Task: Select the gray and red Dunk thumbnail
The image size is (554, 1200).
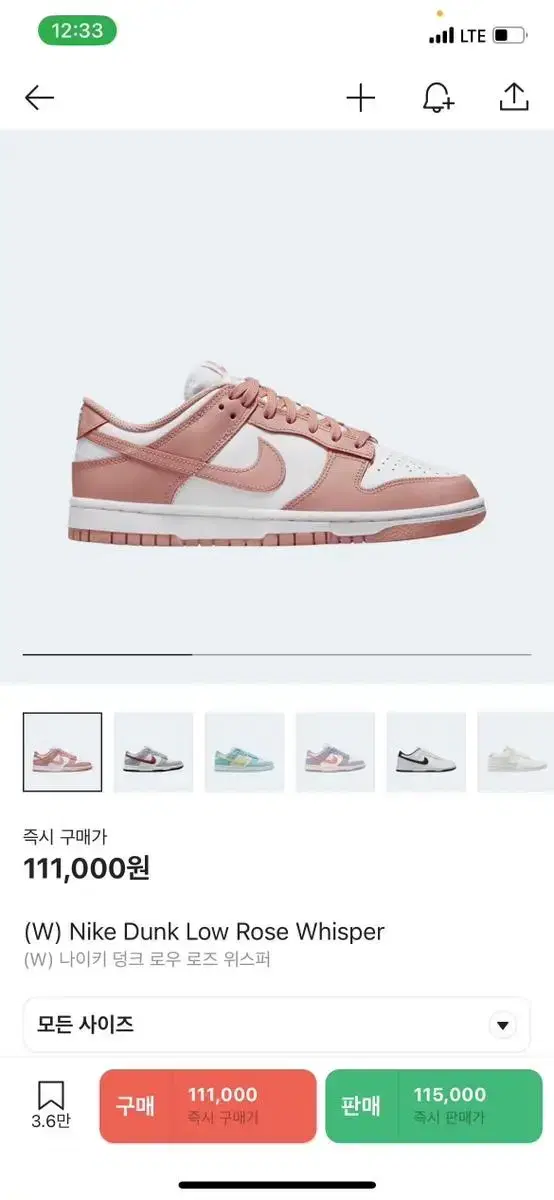Action: tap(153, 752)
